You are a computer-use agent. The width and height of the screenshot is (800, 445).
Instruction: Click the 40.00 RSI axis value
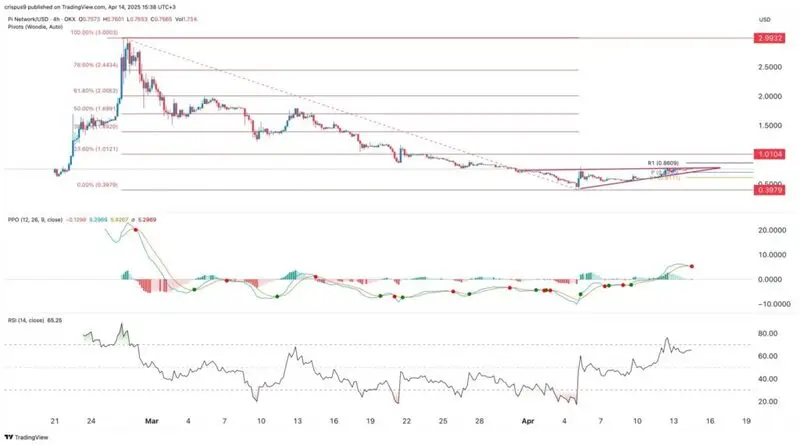point(768,379)
